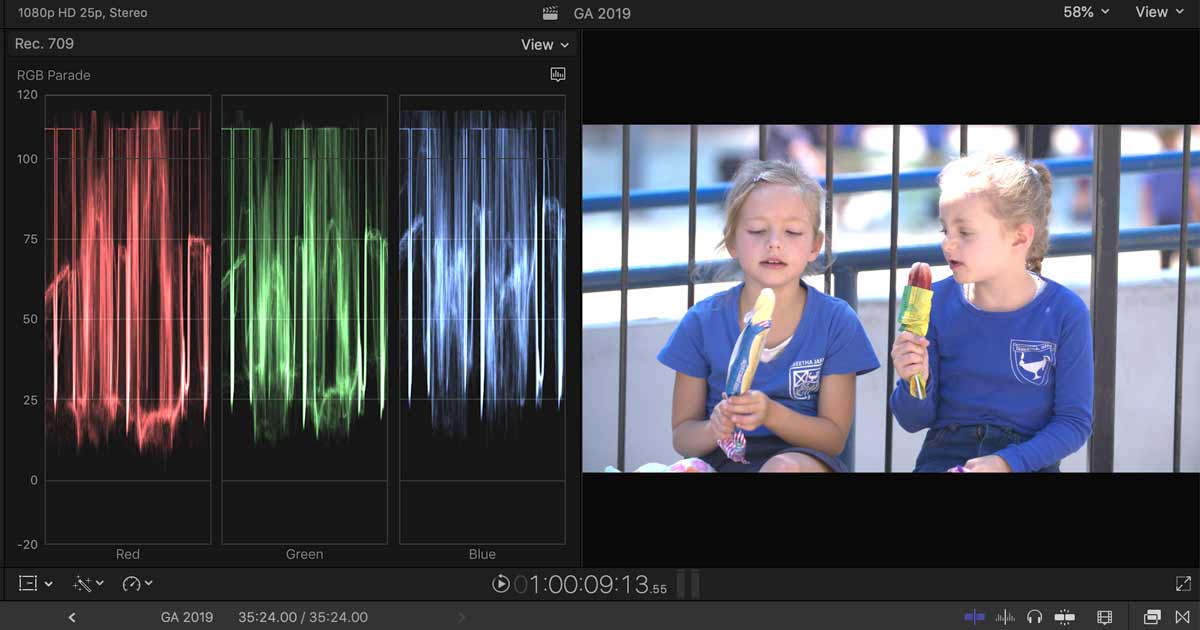
Task: Click the GA 2019 title in viewer header
Action: pos(602,14)
